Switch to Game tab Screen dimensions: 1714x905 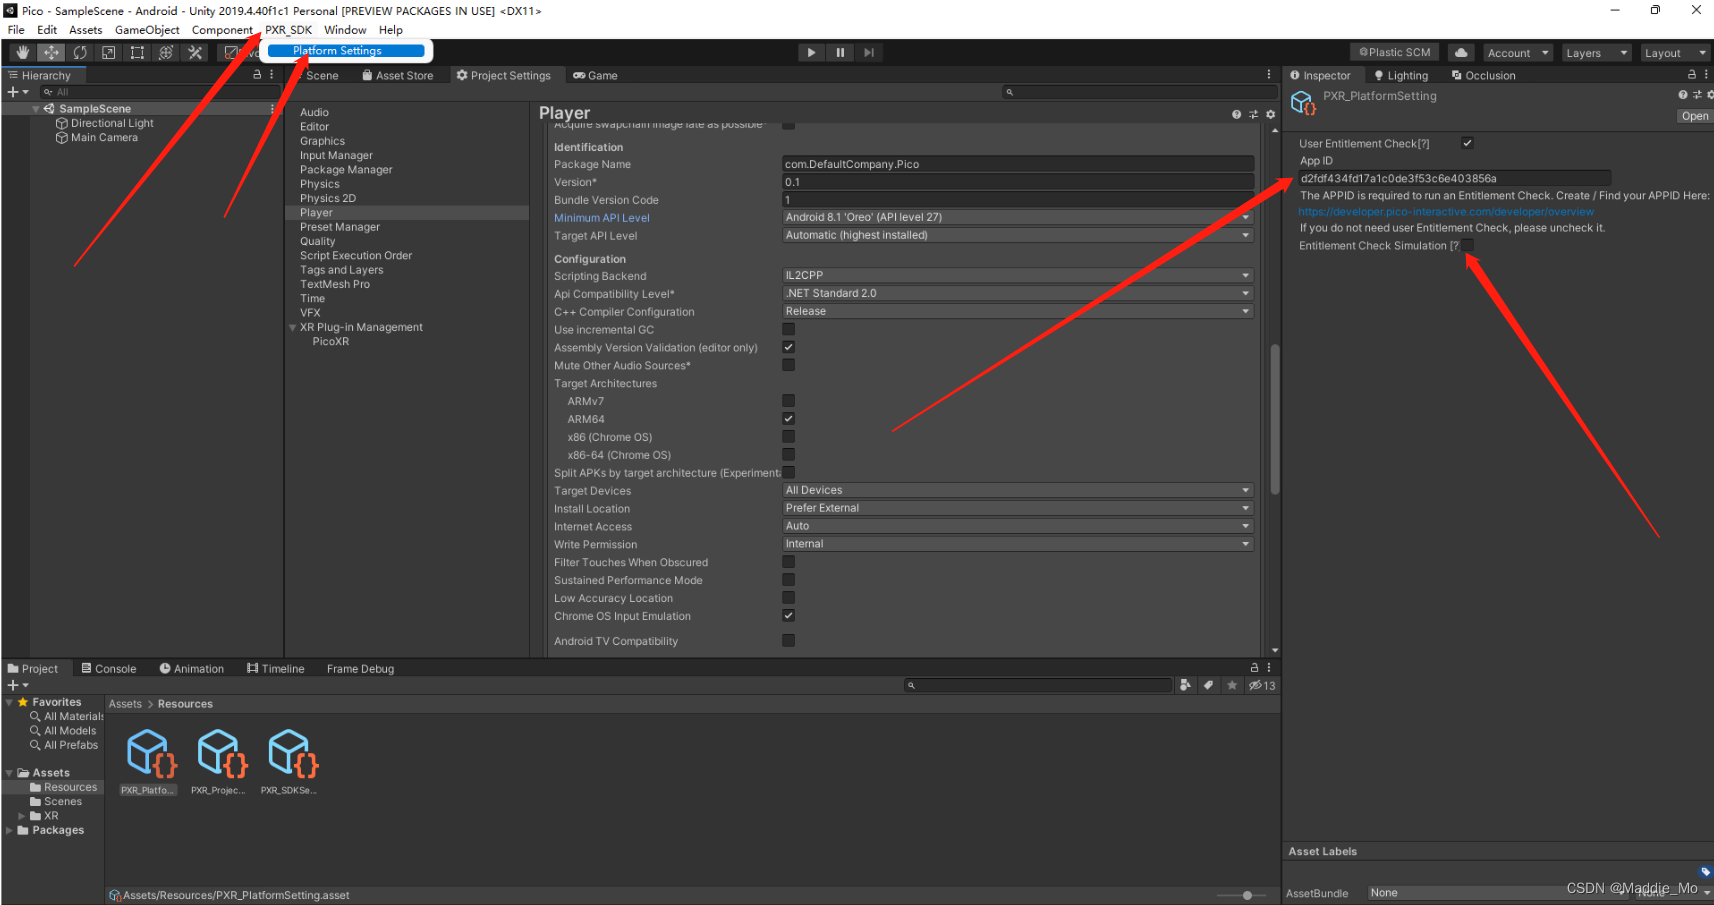click(596, 75)
